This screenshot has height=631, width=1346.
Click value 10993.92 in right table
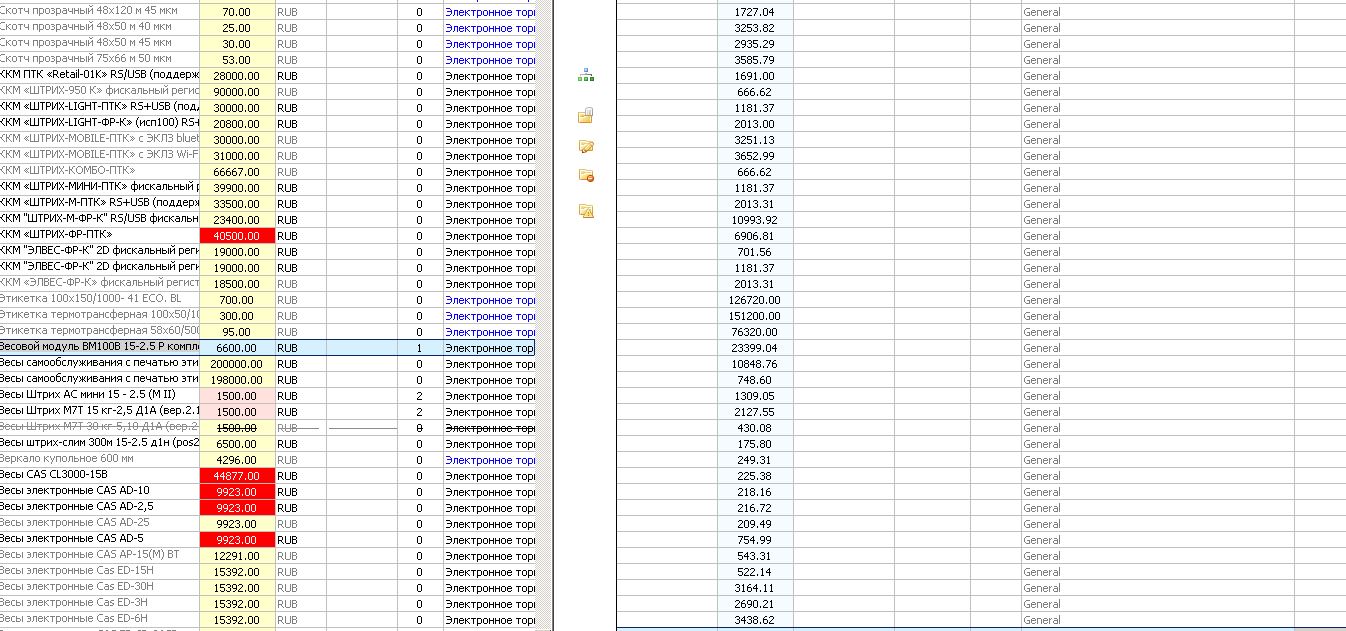[x=755, y=220]
